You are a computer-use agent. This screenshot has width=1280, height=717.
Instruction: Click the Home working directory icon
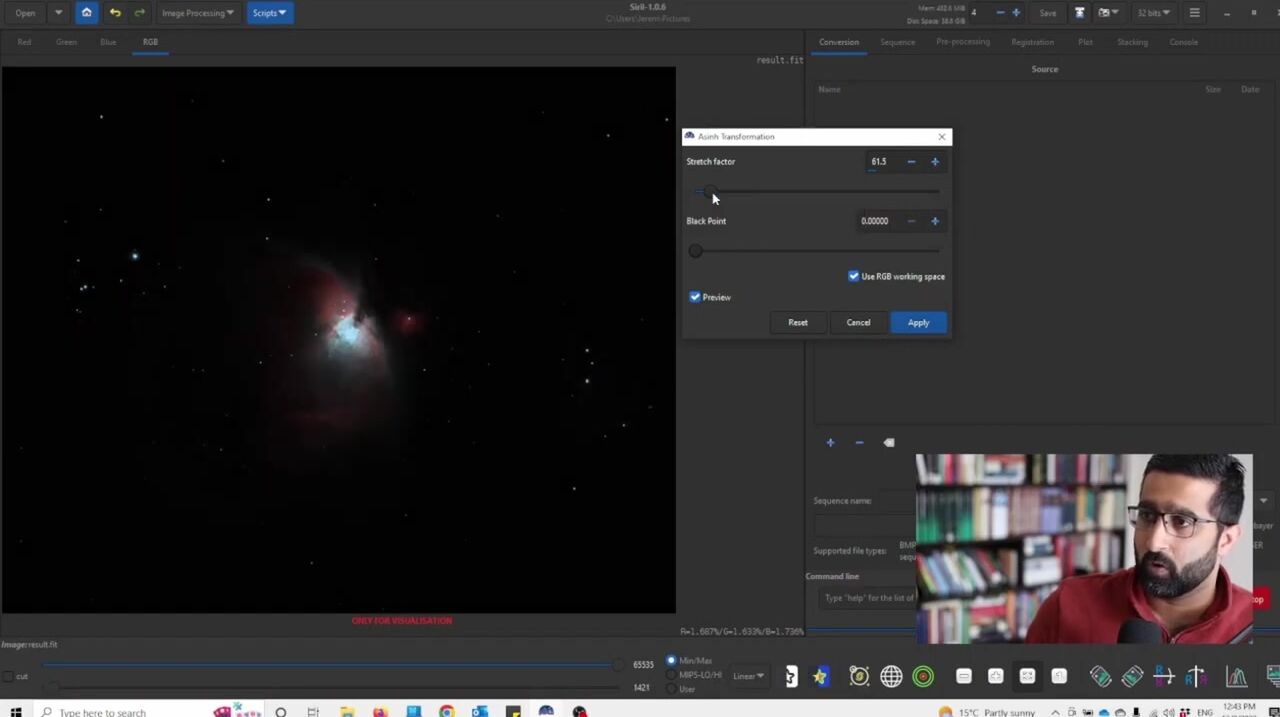(x=86, y=13)
